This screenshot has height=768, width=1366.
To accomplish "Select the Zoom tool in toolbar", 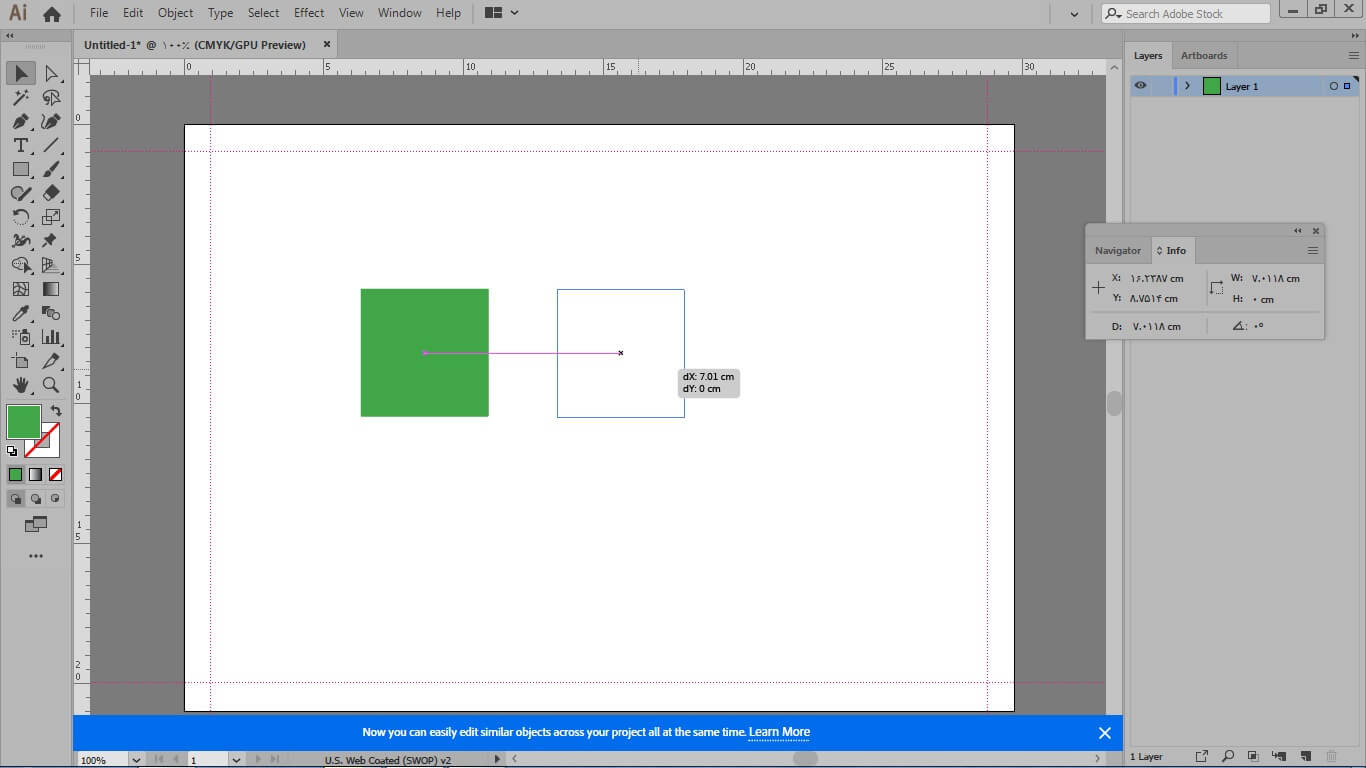I will [x=51, y=385].
